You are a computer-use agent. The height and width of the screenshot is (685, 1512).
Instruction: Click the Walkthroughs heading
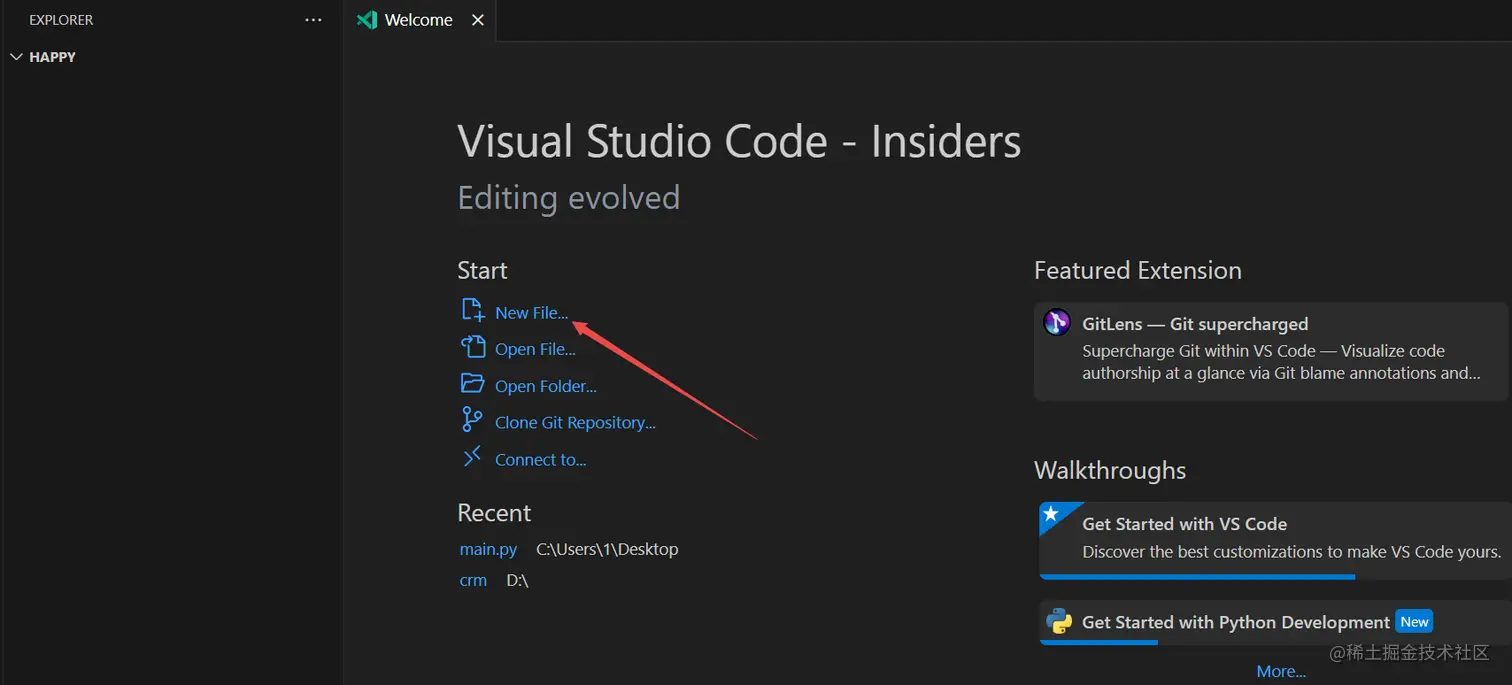click(x=1110, y=470)
